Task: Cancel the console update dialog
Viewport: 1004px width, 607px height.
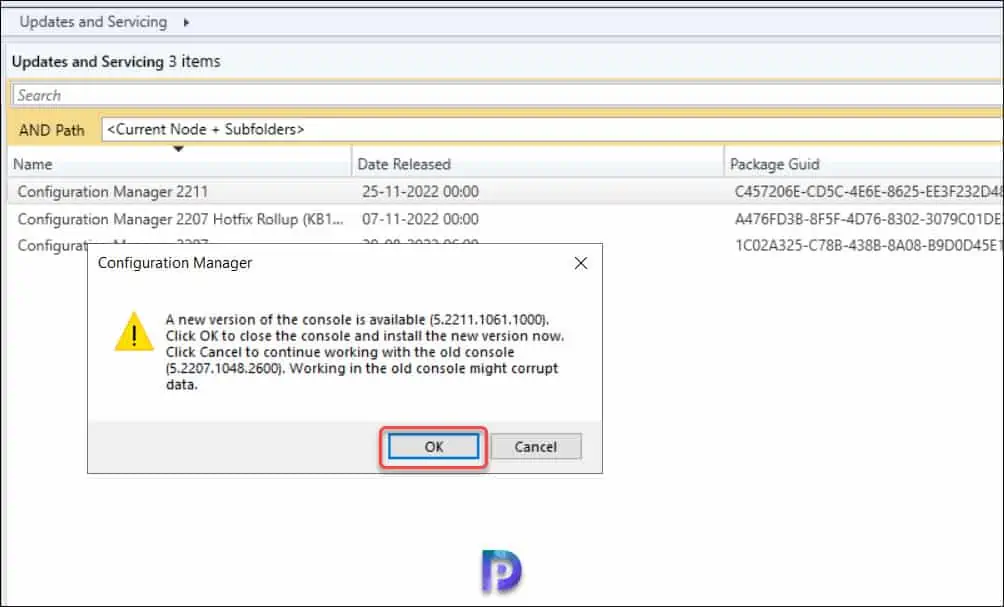Action: click(536, 446)
